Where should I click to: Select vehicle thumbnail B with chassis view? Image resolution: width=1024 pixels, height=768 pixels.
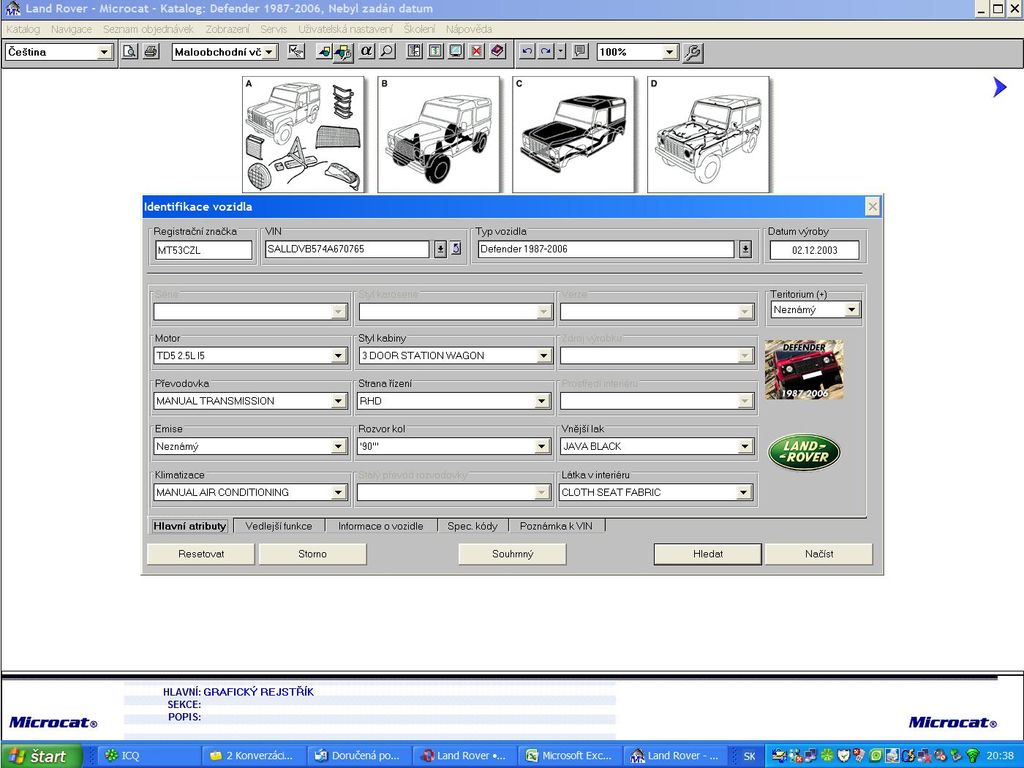(438, 135)
